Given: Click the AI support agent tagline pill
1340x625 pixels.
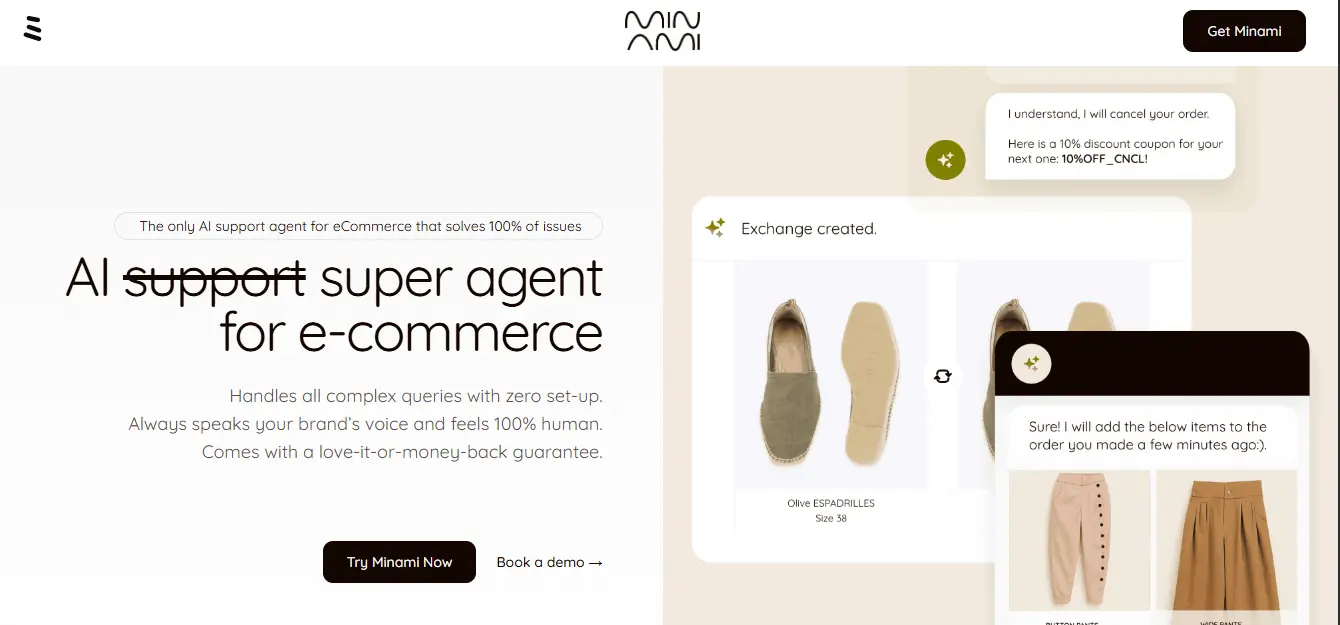Looking at the screenshot, I should (x=359, y=226).
